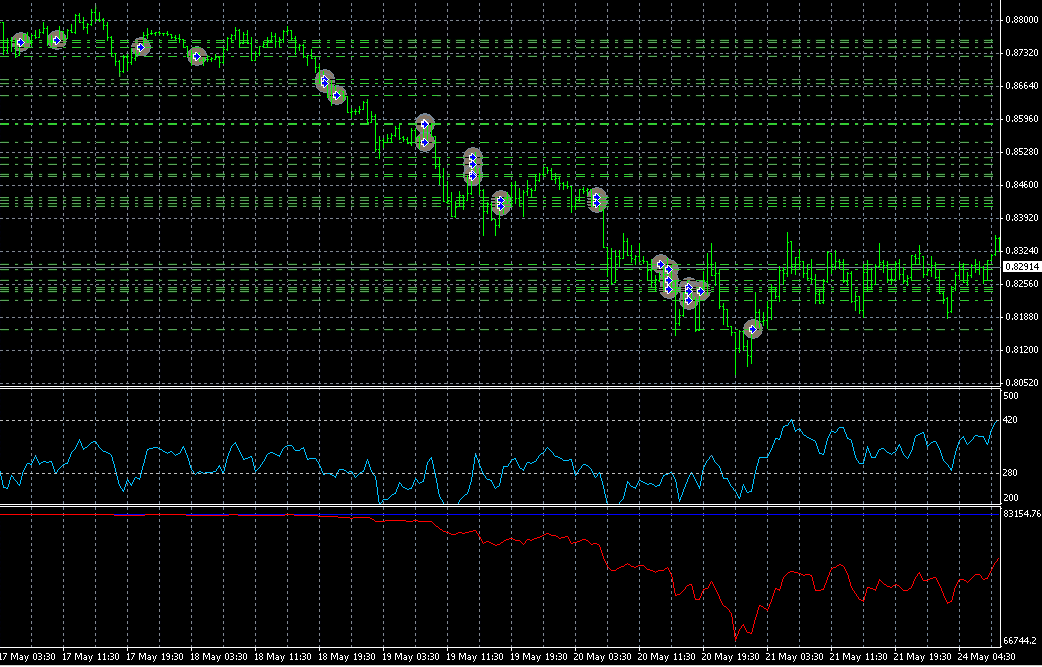The image size is (1042, 667).
Task: Click price scale value 0.80520
Action: 1022,383
